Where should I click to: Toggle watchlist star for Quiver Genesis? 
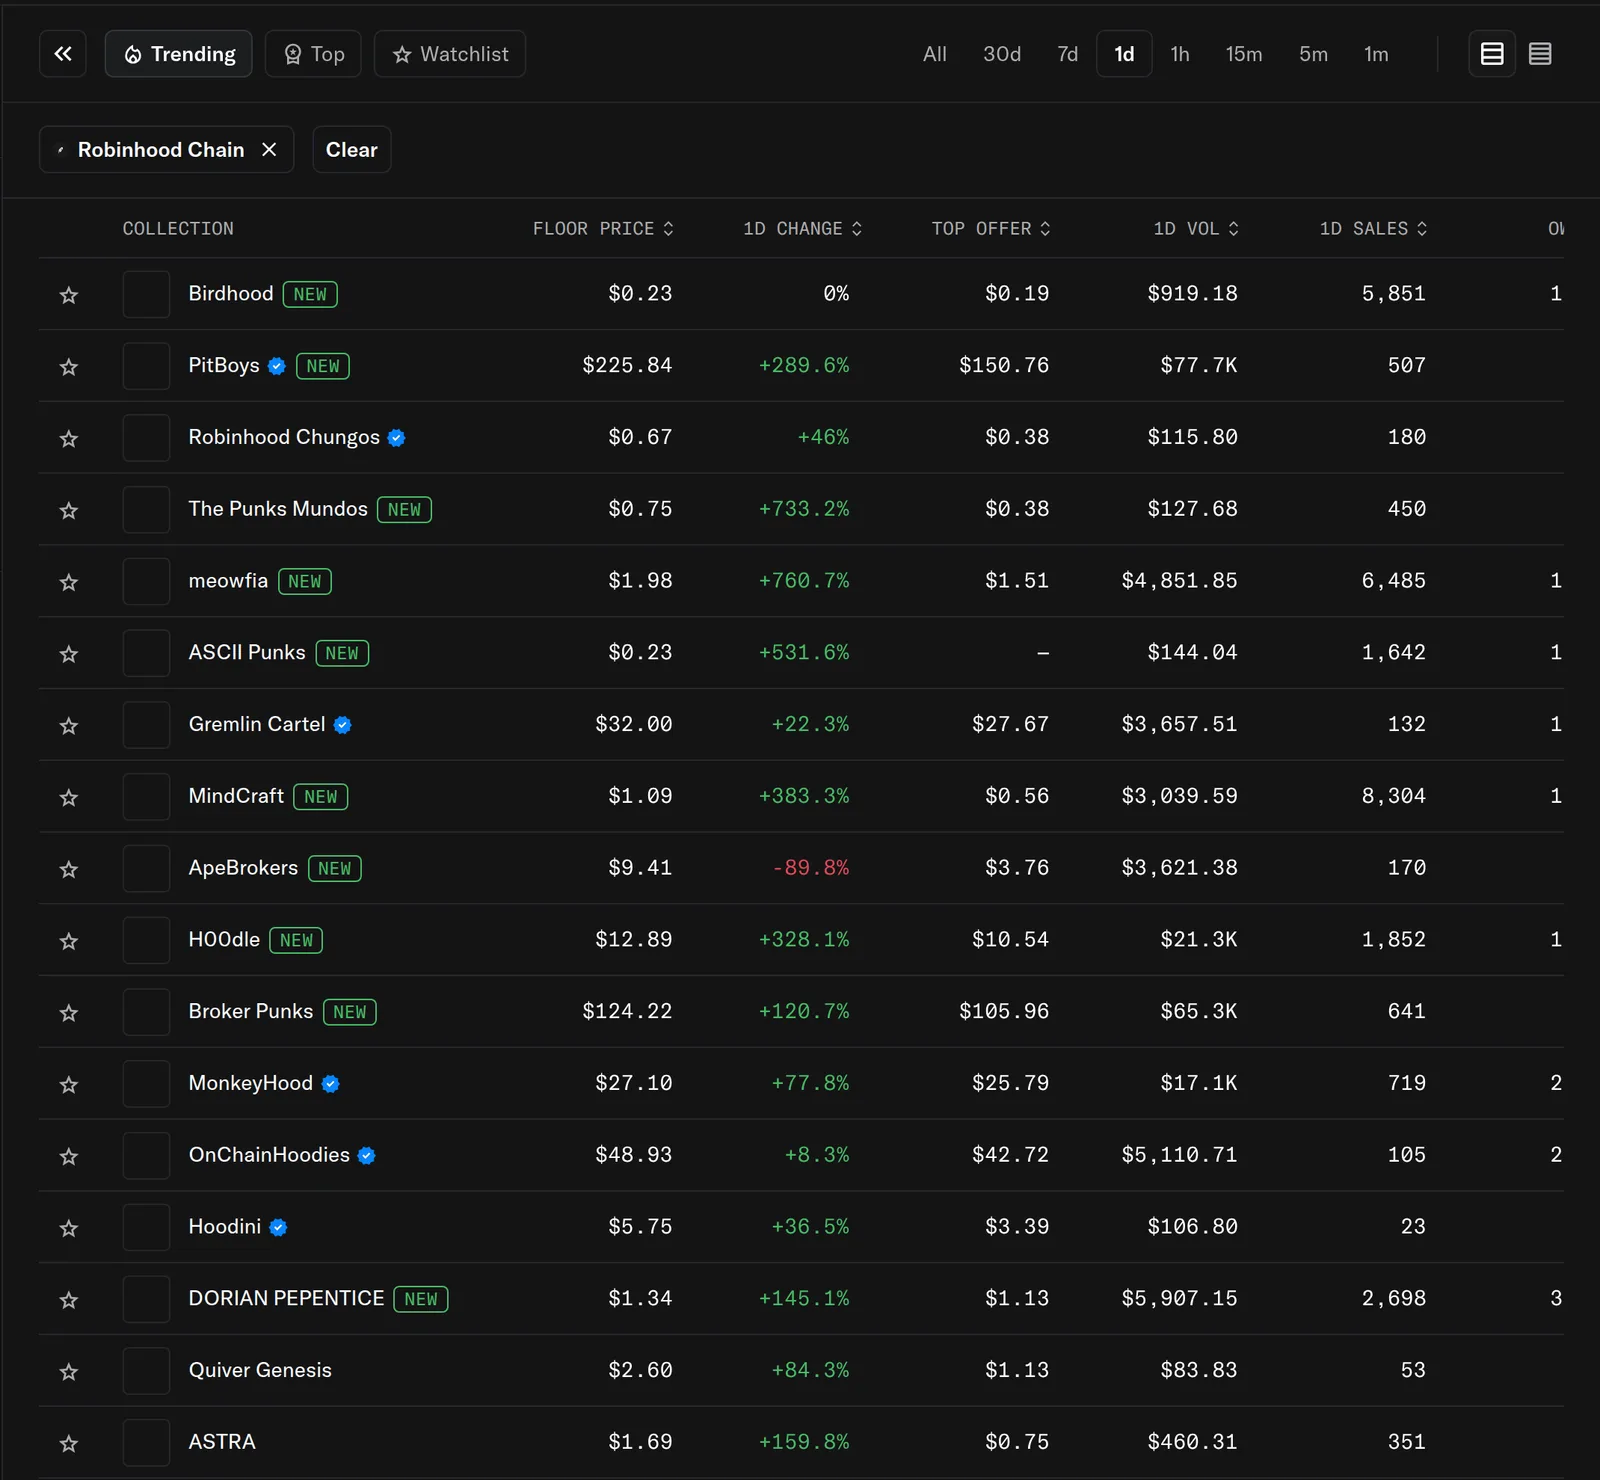click(x=69, y=1372)
